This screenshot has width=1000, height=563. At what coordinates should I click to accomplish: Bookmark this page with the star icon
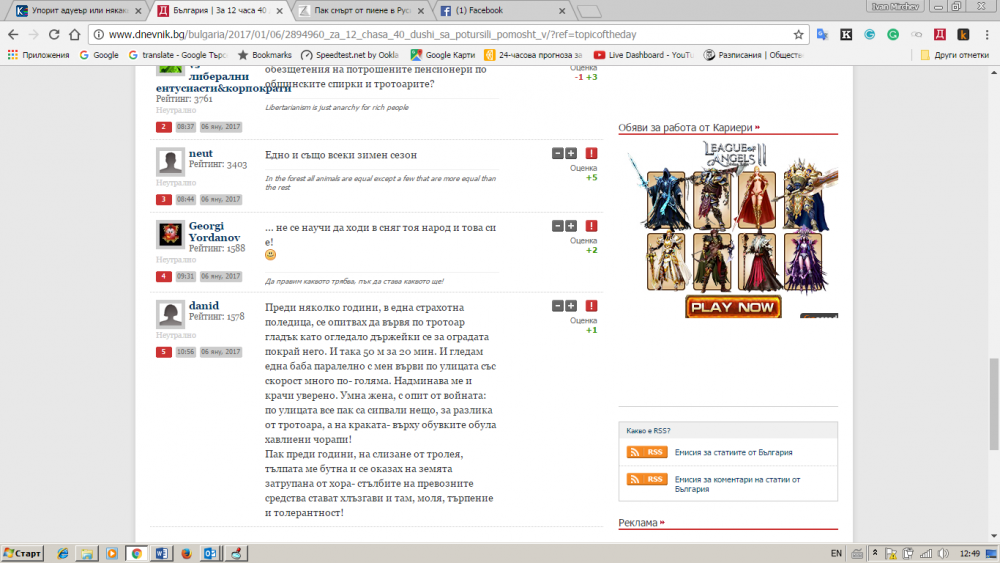798,34
